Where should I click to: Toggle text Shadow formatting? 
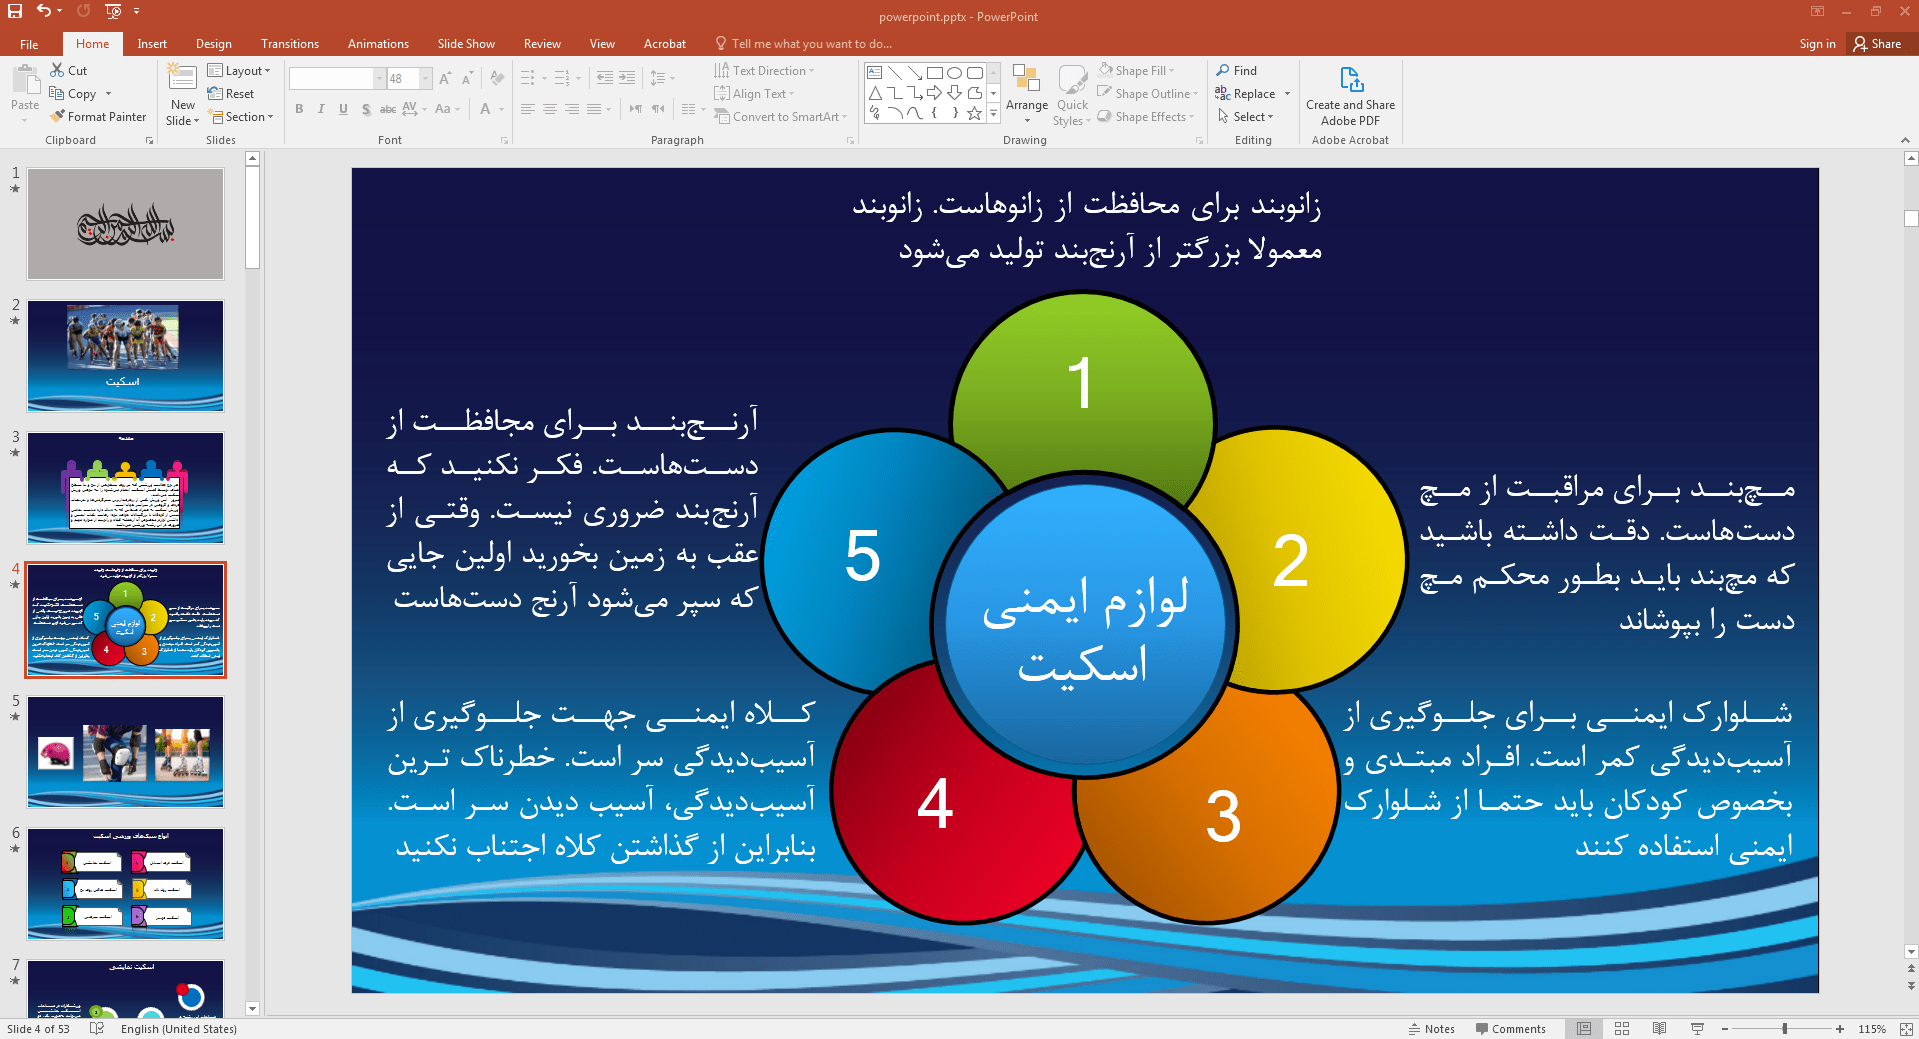[x=366, y=109]
